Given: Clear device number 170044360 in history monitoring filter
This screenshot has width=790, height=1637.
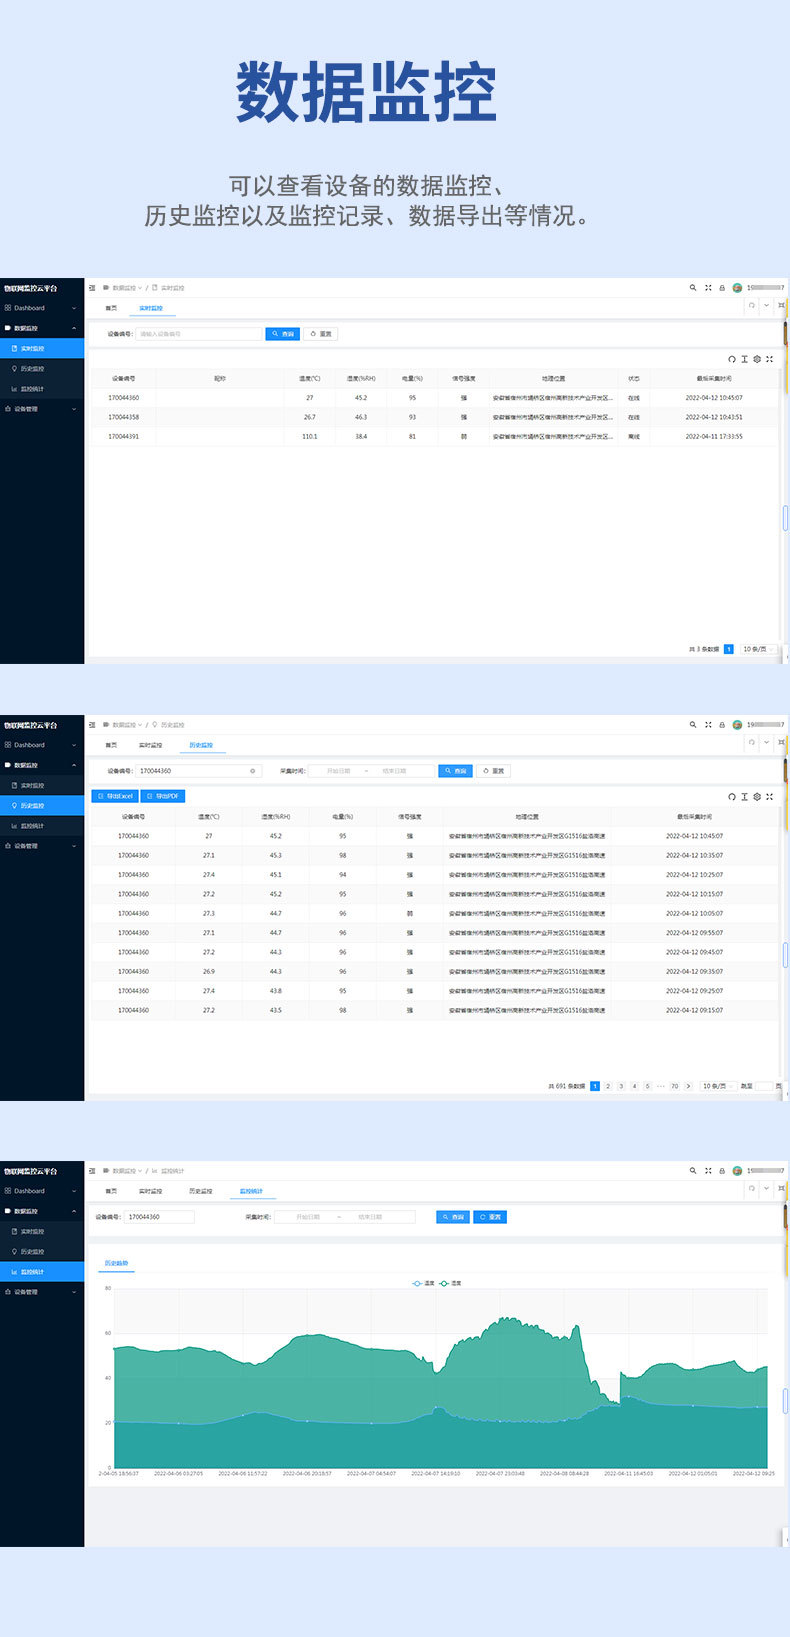Looking at the screenshot, I should 253,771.
